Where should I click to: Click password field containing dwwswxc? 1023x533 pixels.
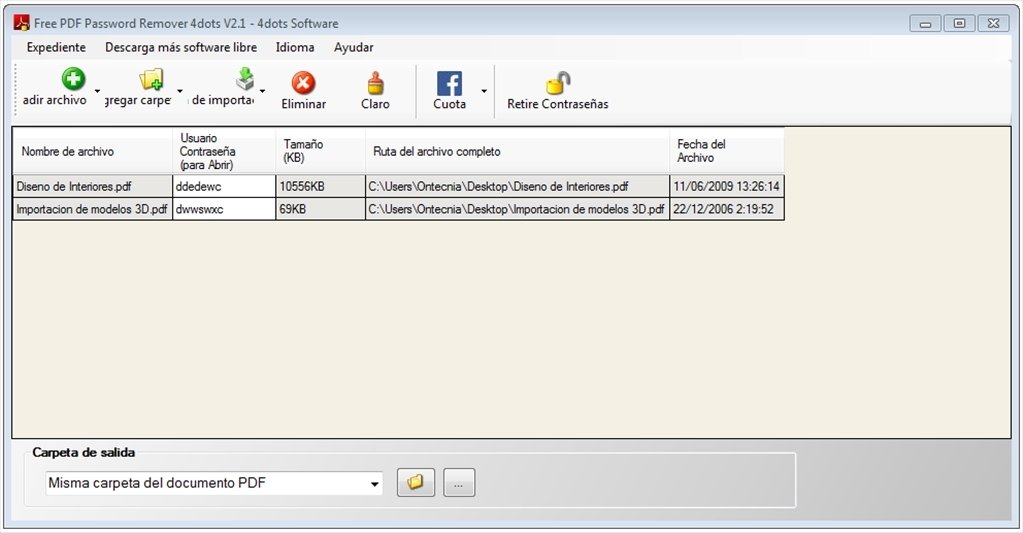pyautogui.click(x=224, y=209)
